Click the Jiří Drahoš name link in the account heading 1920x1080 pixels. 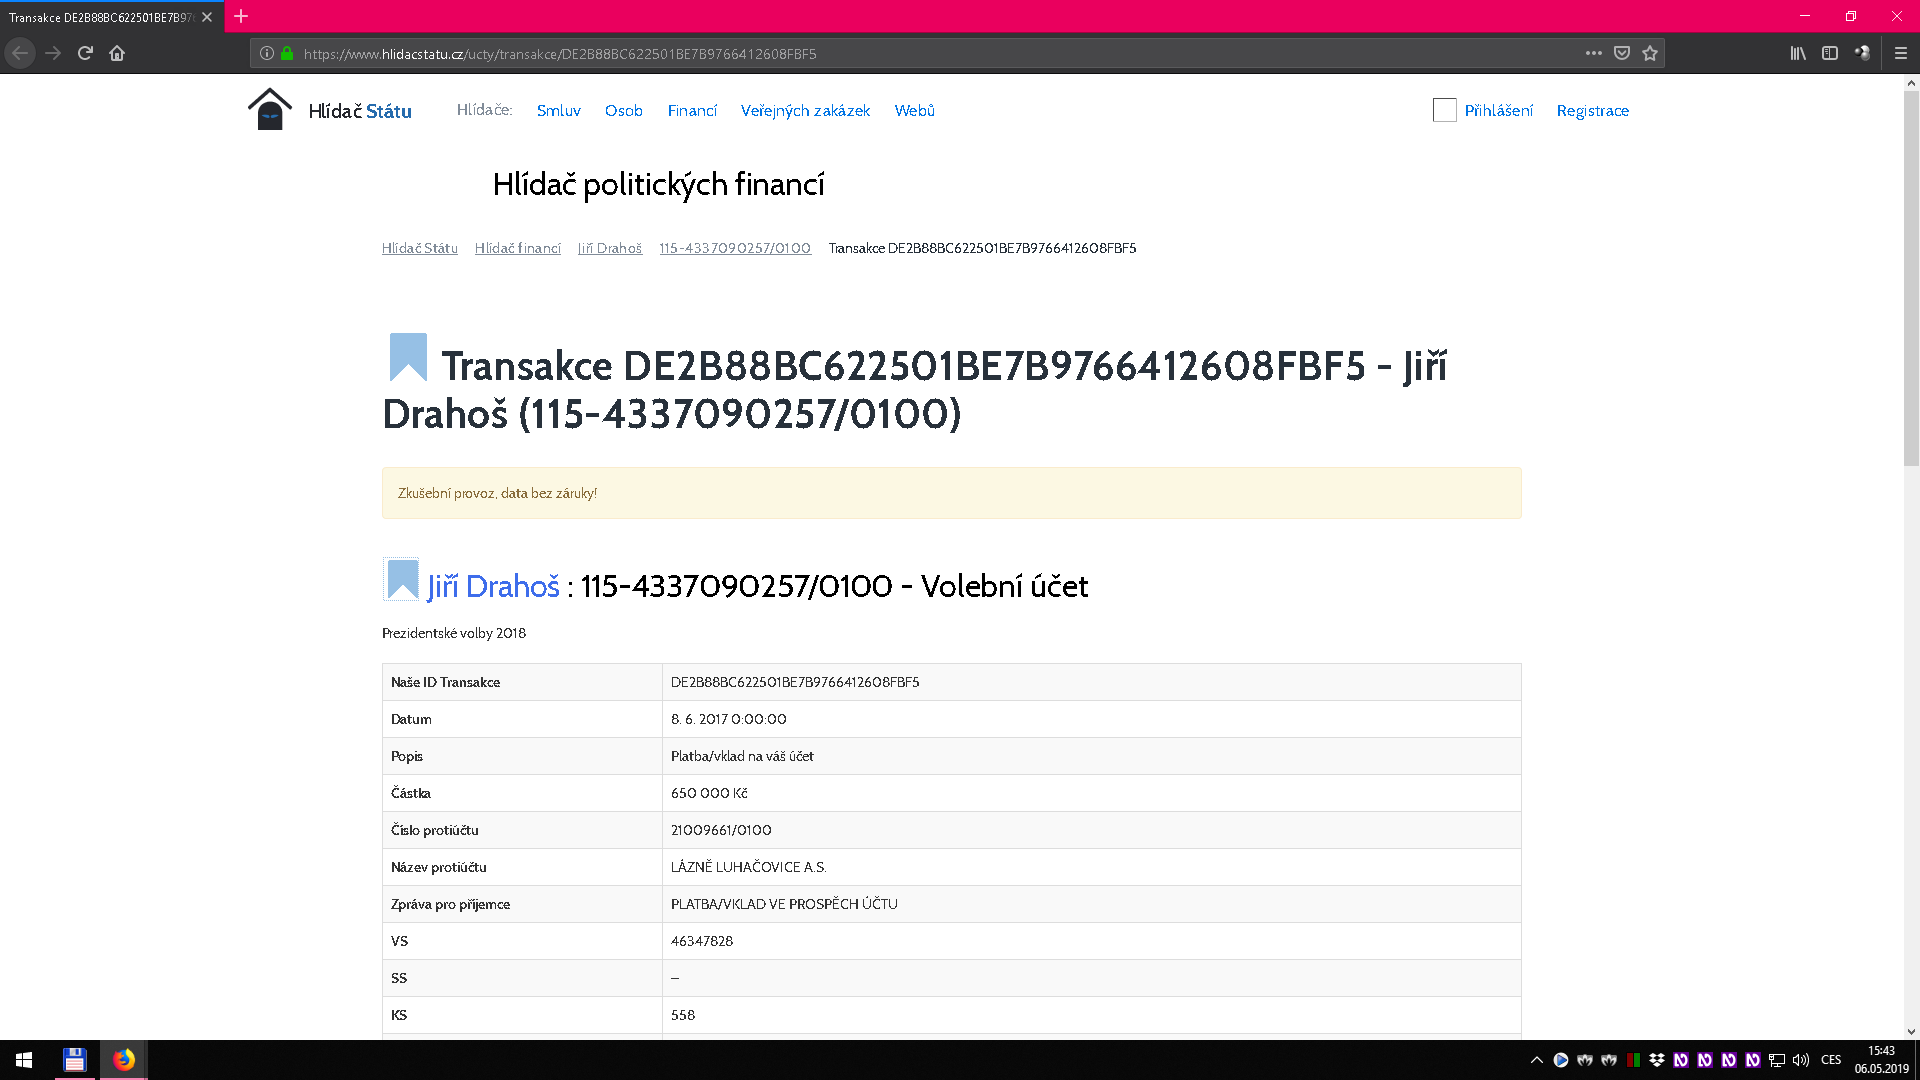pyautogui.click(x=494, y=586)
